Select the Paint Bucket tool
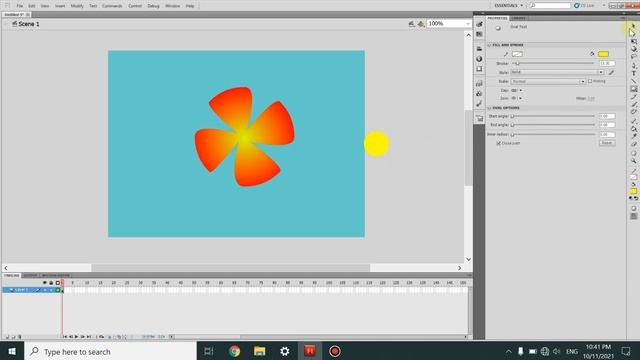 coord(633,129)
